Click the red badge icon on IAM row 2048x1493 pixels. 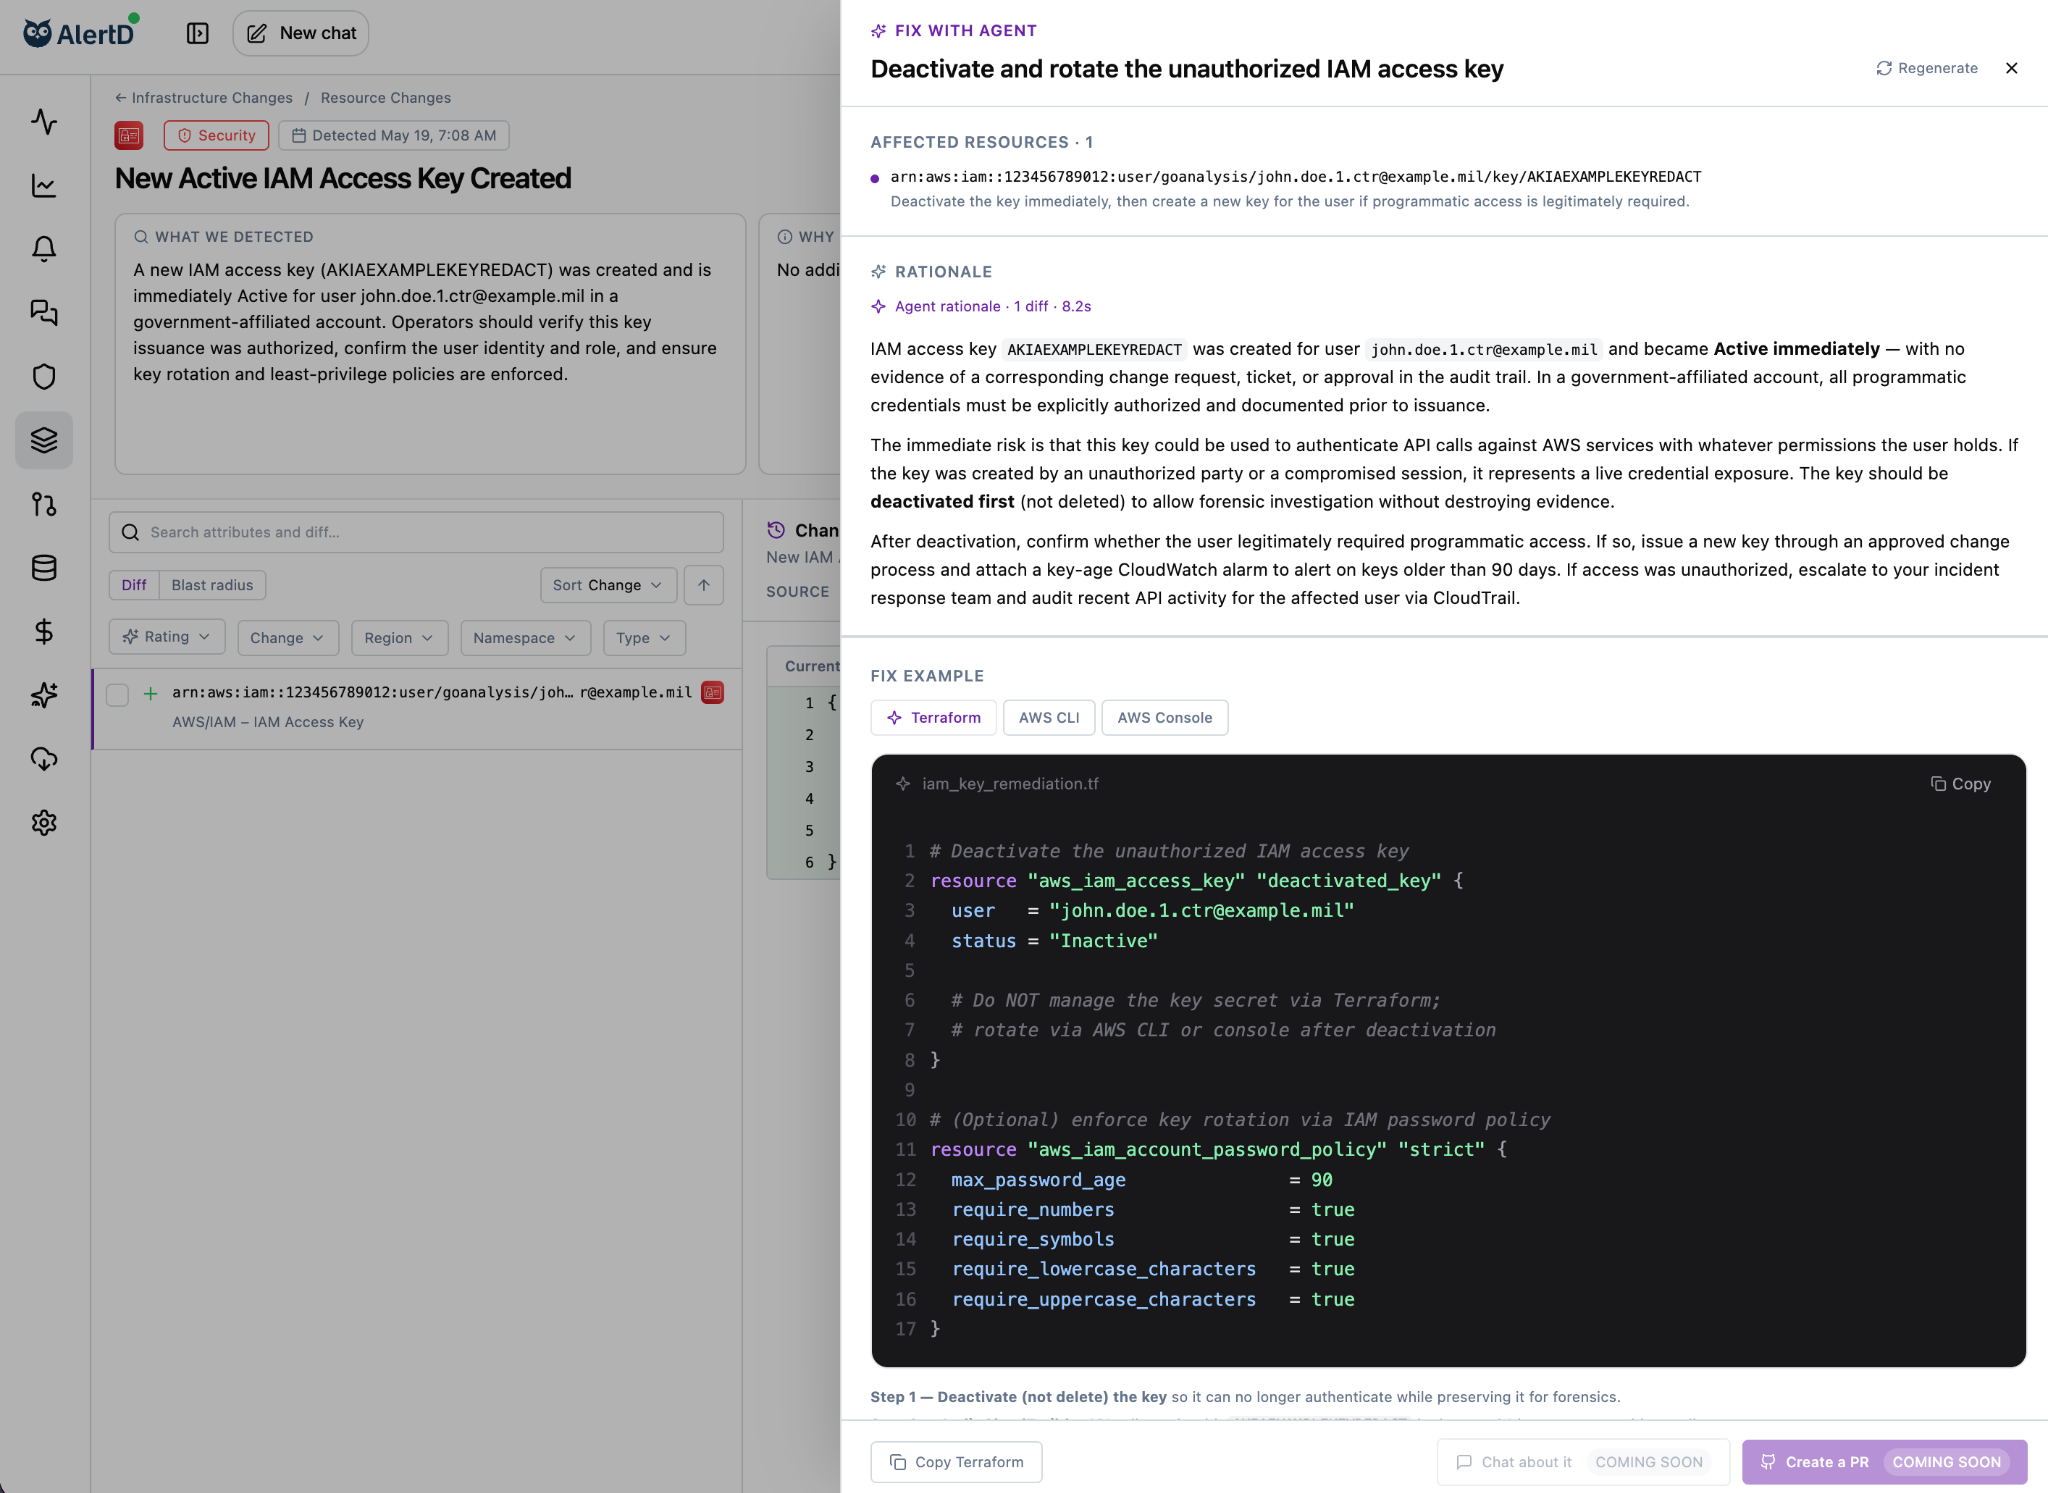click(713, 692)
